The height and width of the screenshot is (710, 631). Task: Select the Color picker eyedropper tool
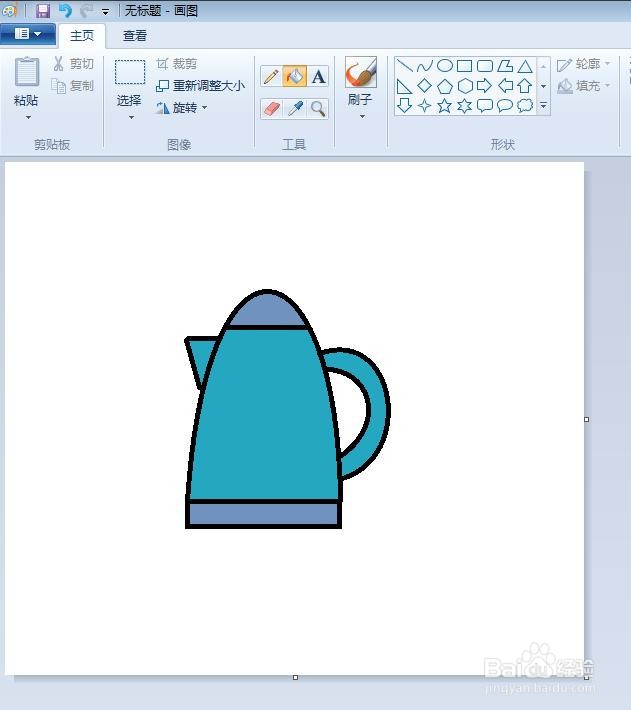tap(295, 109)
